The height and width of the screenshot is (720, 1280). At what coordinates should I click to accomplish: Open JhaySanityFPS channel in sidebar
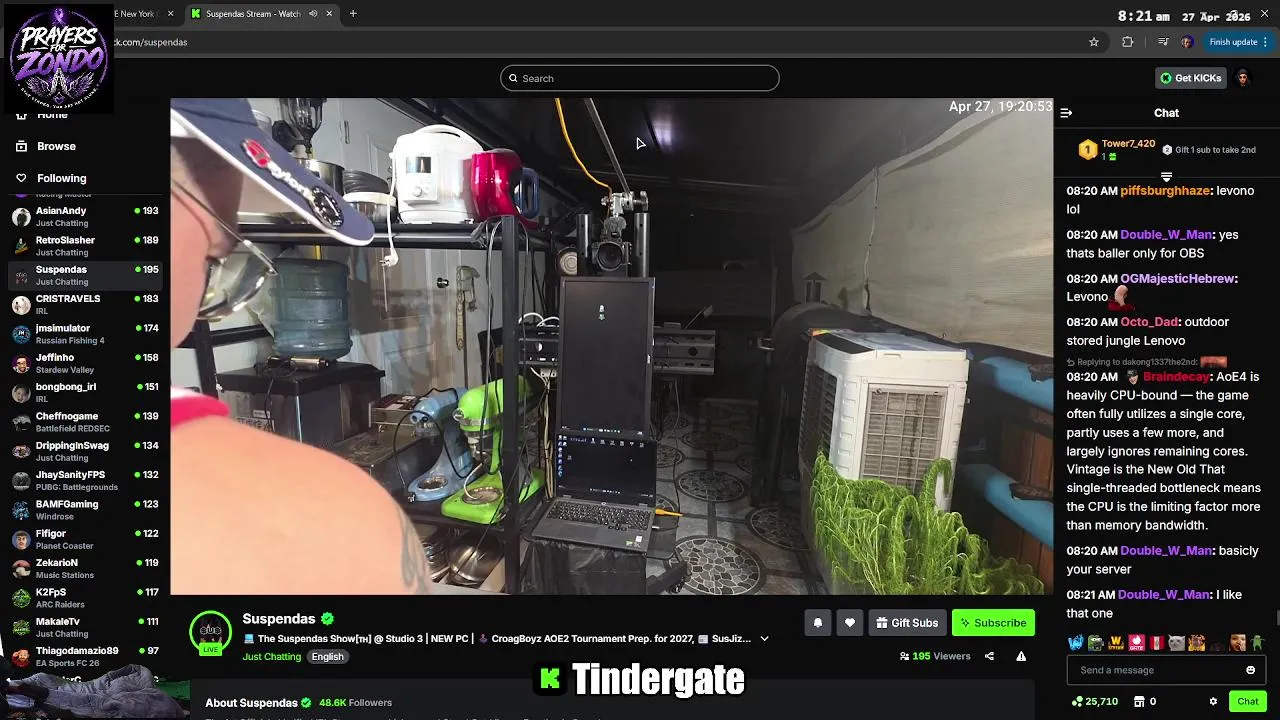85,481
